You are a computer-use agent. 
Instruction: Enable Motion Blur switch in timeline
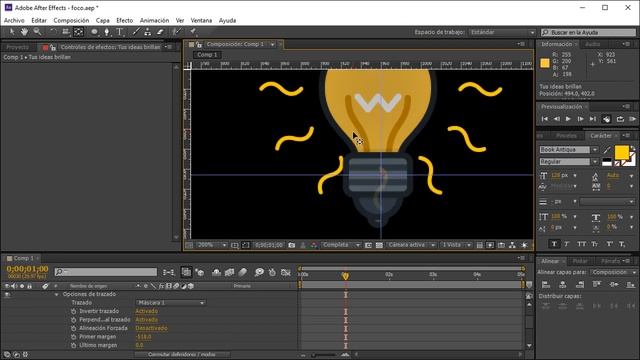coord(243,272)
